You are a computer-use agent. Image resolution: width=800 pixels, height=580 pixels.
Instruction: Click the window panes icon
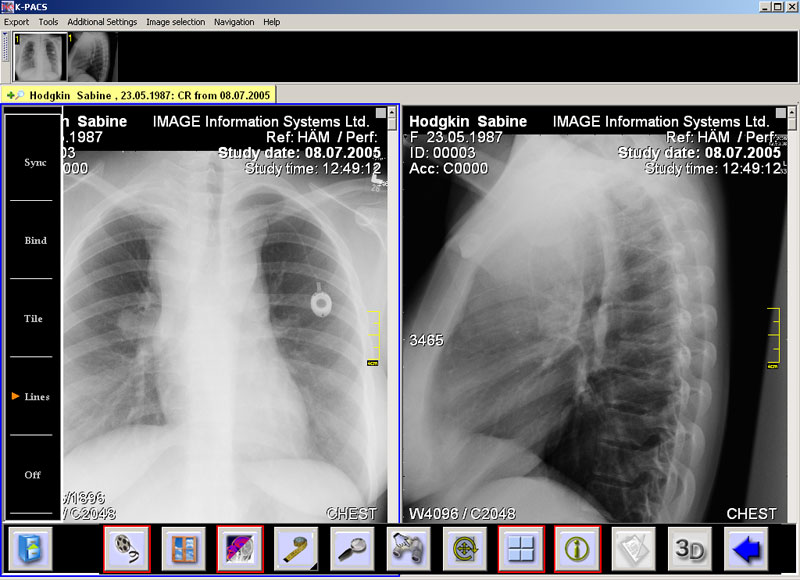184,549
